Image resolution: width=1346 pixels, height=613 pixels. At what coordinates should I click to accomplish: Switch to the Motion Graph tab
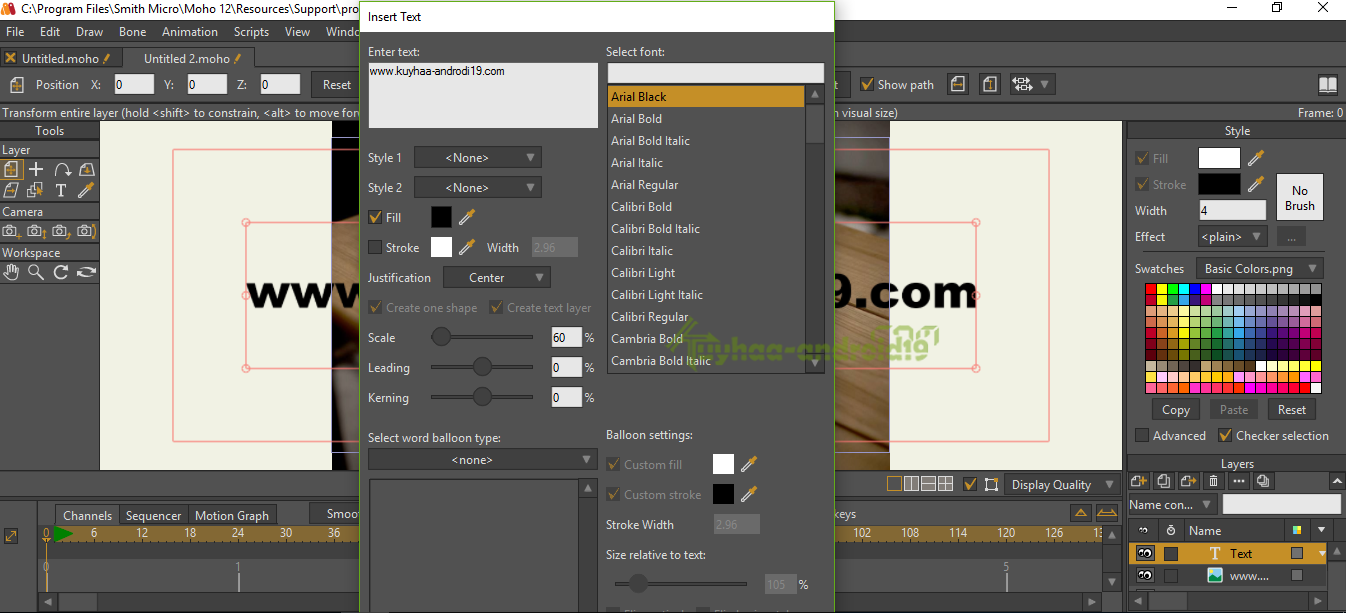(x=232, y=515)
